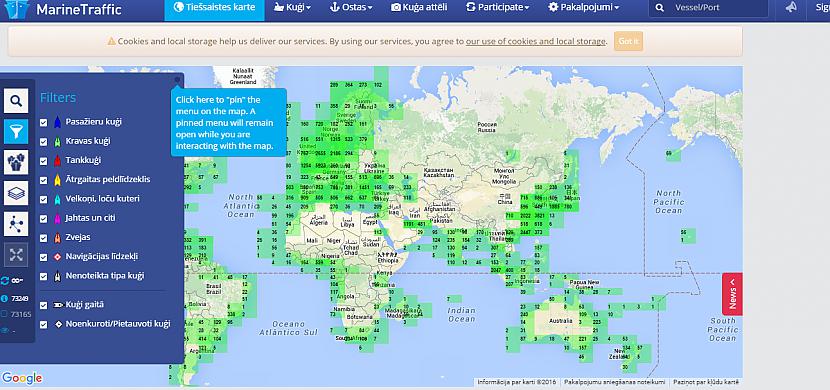Toggle fullscreen map expand icon
The height and width of the screenshot is (390, 830).
pos(16,255)
